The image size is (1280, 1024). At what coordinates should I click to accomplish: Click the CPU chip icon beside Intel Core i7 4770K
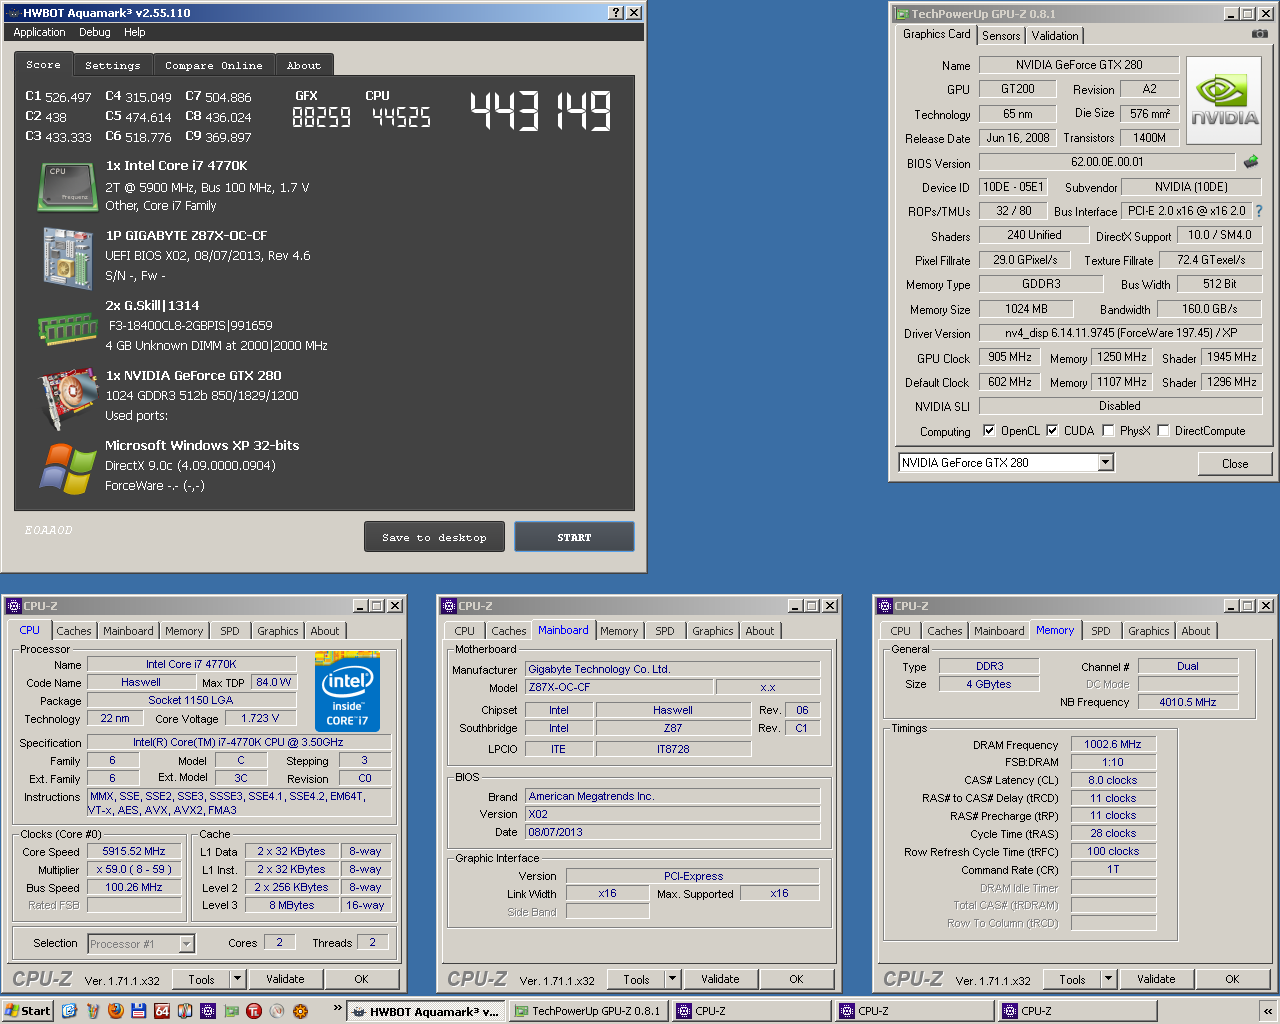click(x=67, y=187)
